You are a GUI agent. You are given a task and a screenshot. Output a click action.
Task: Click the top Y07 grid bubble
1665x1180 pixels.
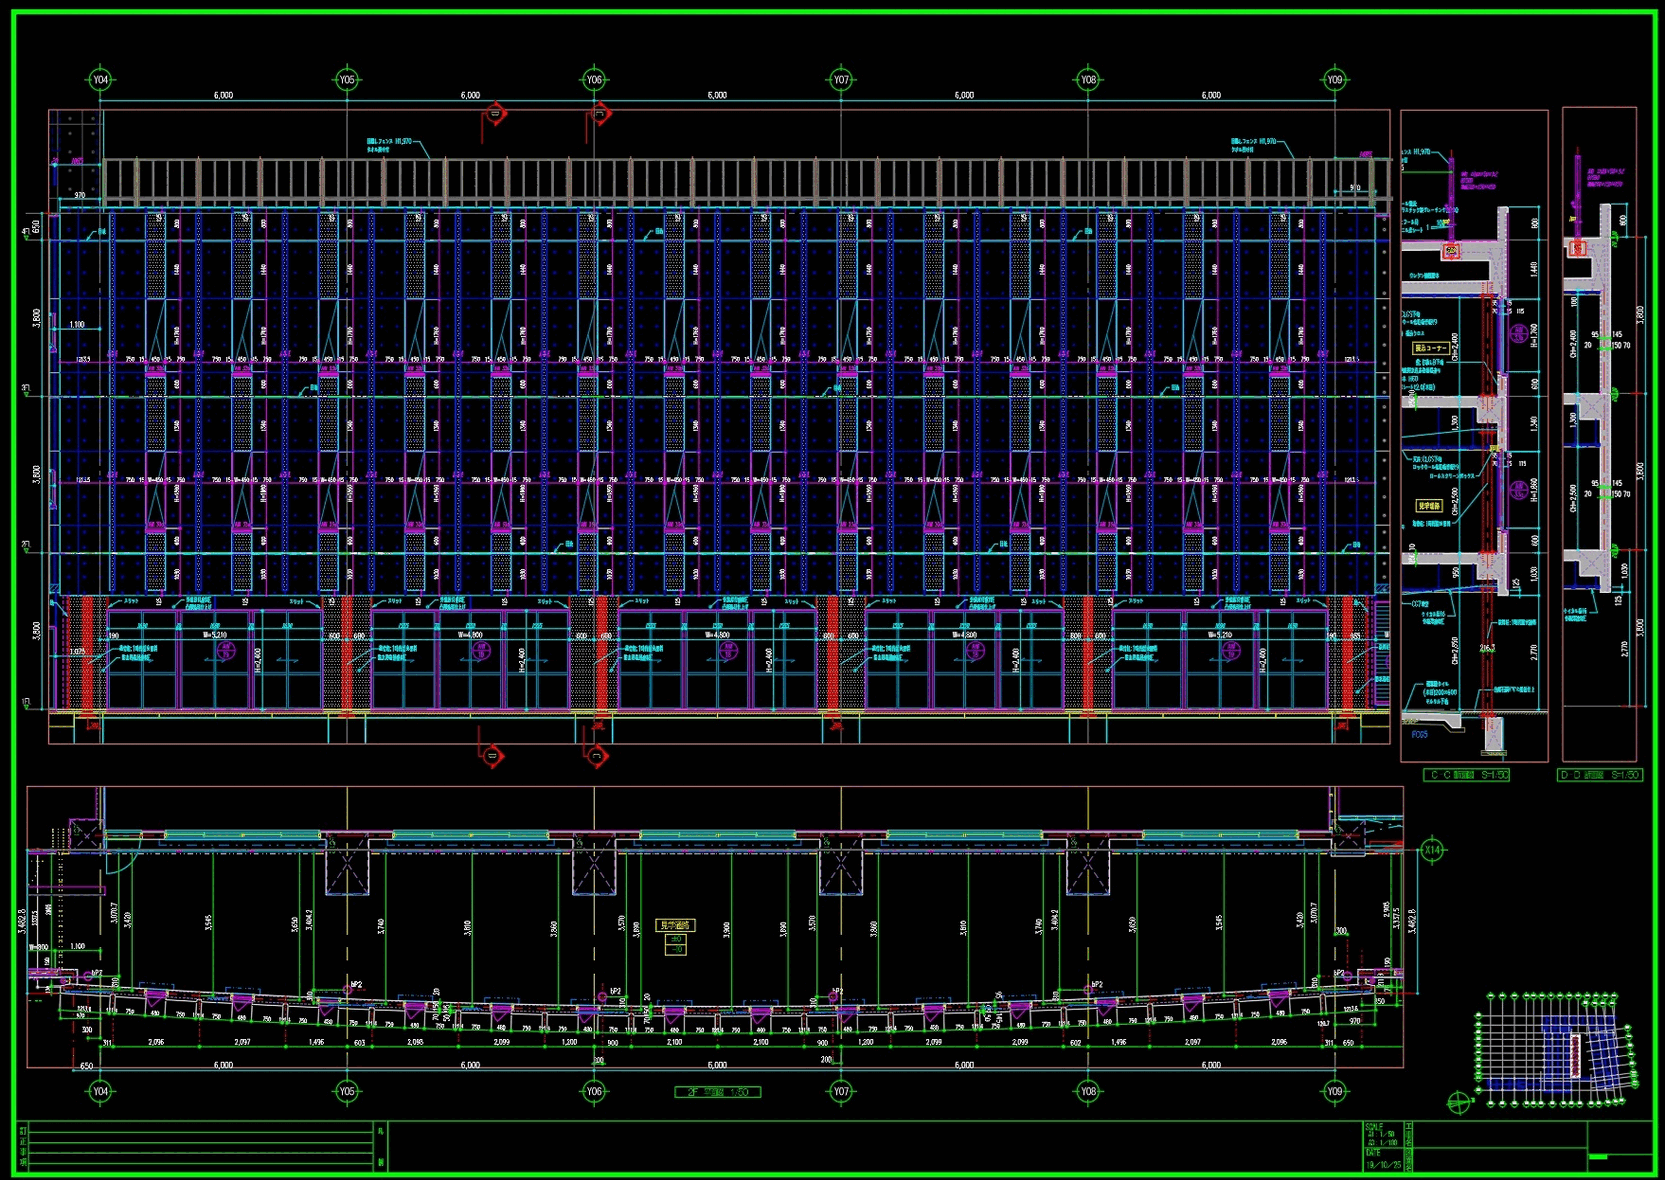click(x=841, y=80)
